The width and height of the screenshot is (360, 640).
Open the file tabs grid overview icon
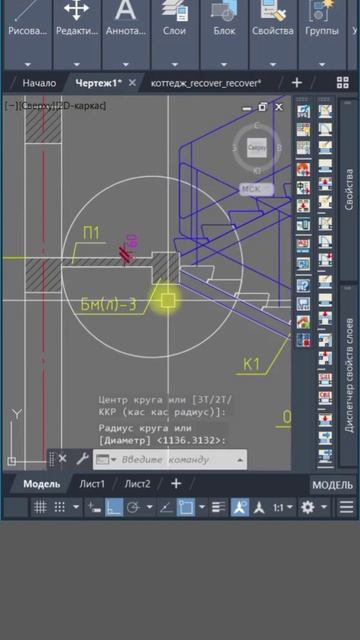(343, 82)
